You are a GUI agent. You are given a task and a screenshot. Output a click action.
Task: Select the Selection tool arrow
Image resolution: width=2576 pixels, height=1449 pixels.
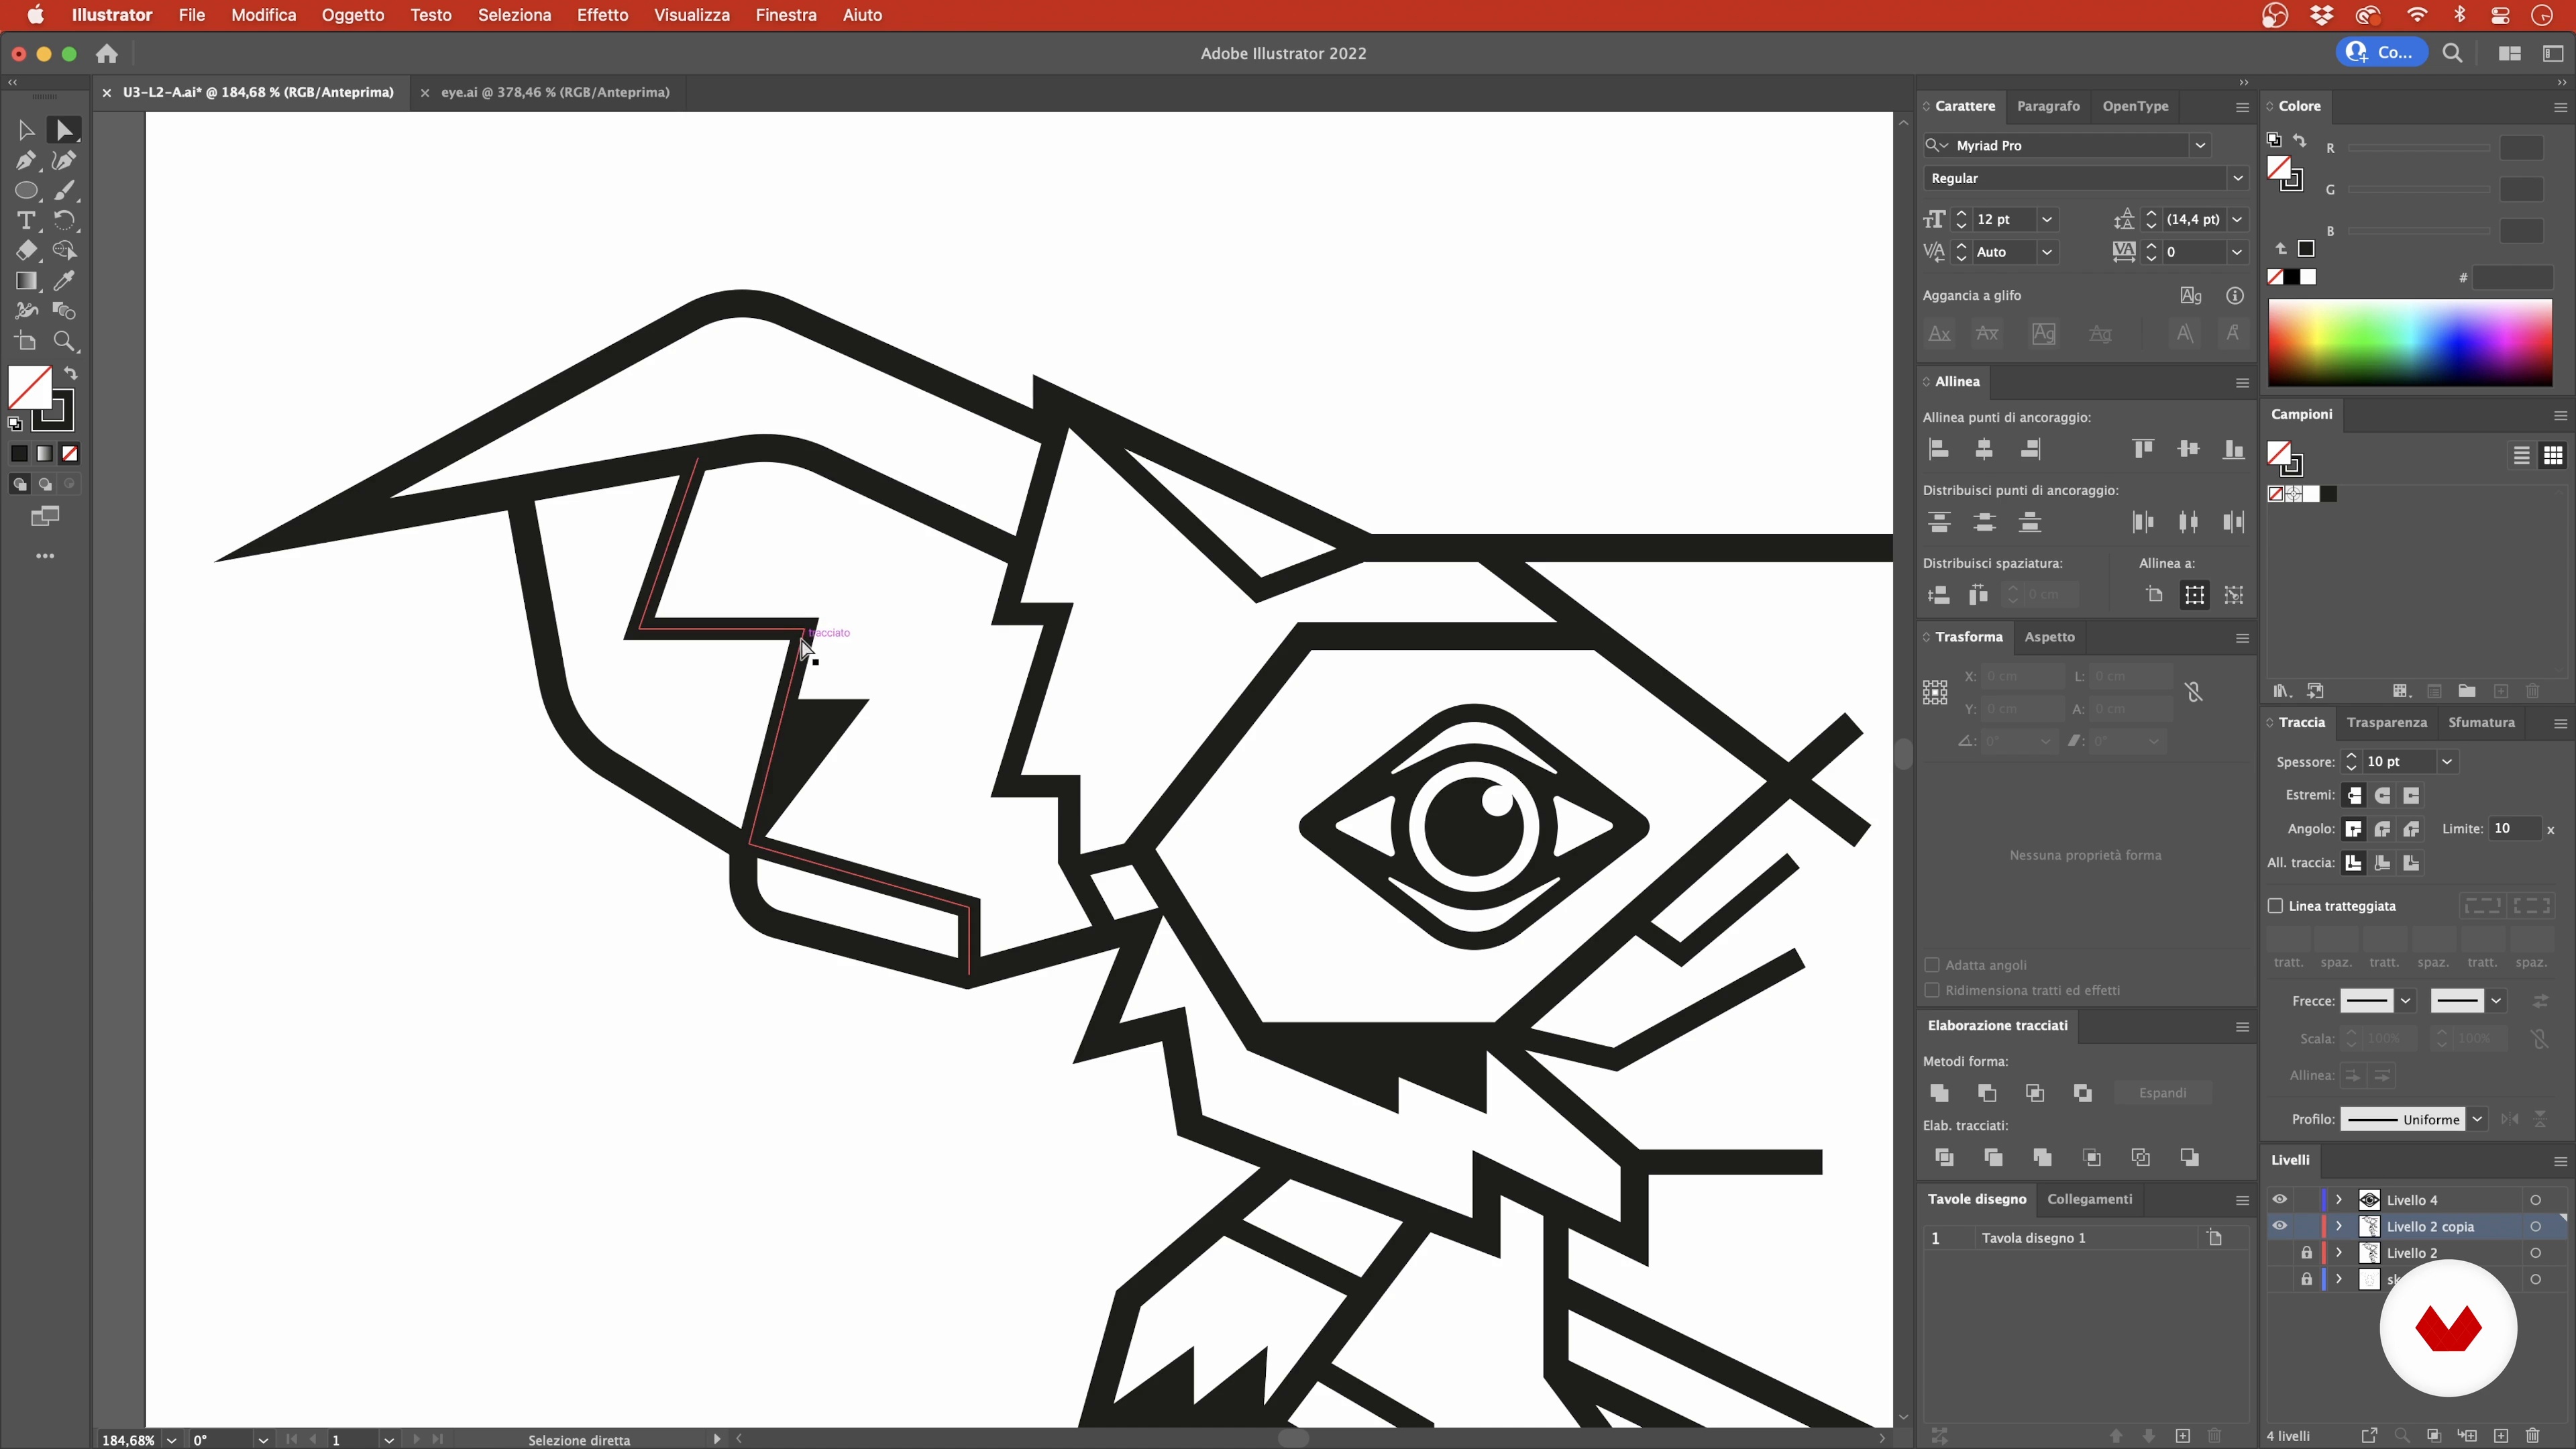(26, 130)
